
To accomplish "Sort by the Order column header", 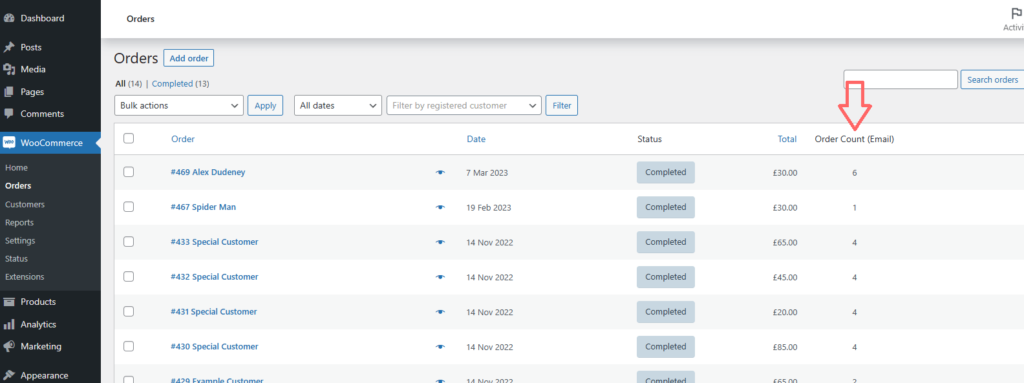I will tap(183, 139).
